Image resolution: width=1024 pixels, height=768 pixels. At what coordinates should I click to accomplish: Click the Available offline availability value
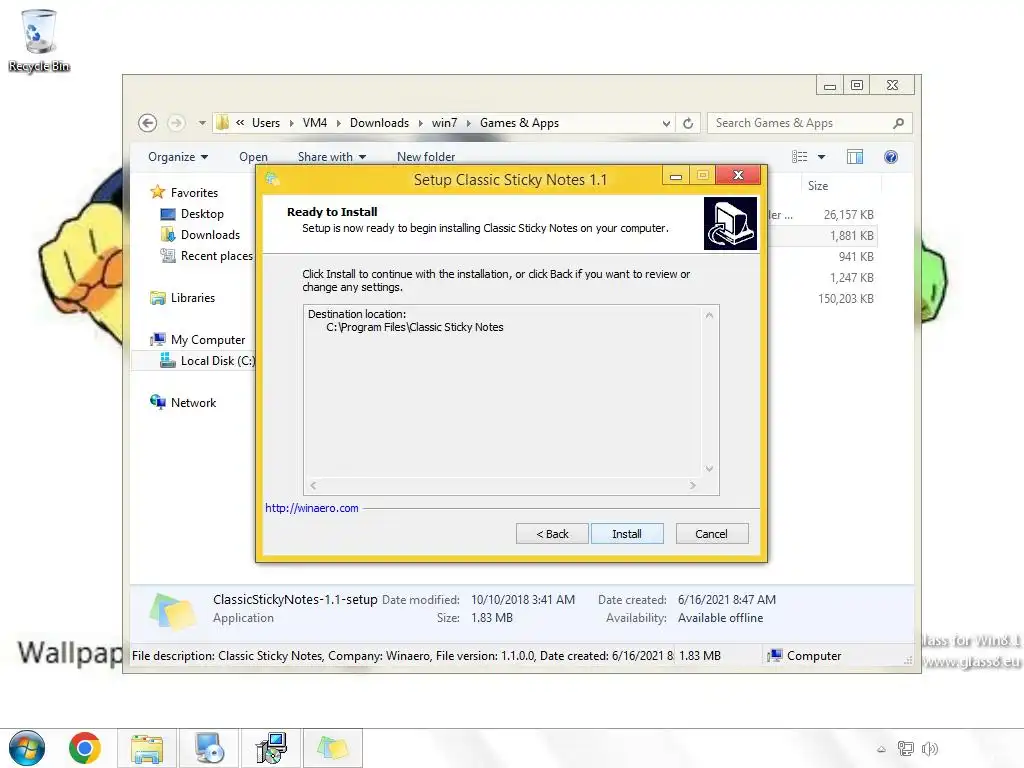(x=720, y=618)
